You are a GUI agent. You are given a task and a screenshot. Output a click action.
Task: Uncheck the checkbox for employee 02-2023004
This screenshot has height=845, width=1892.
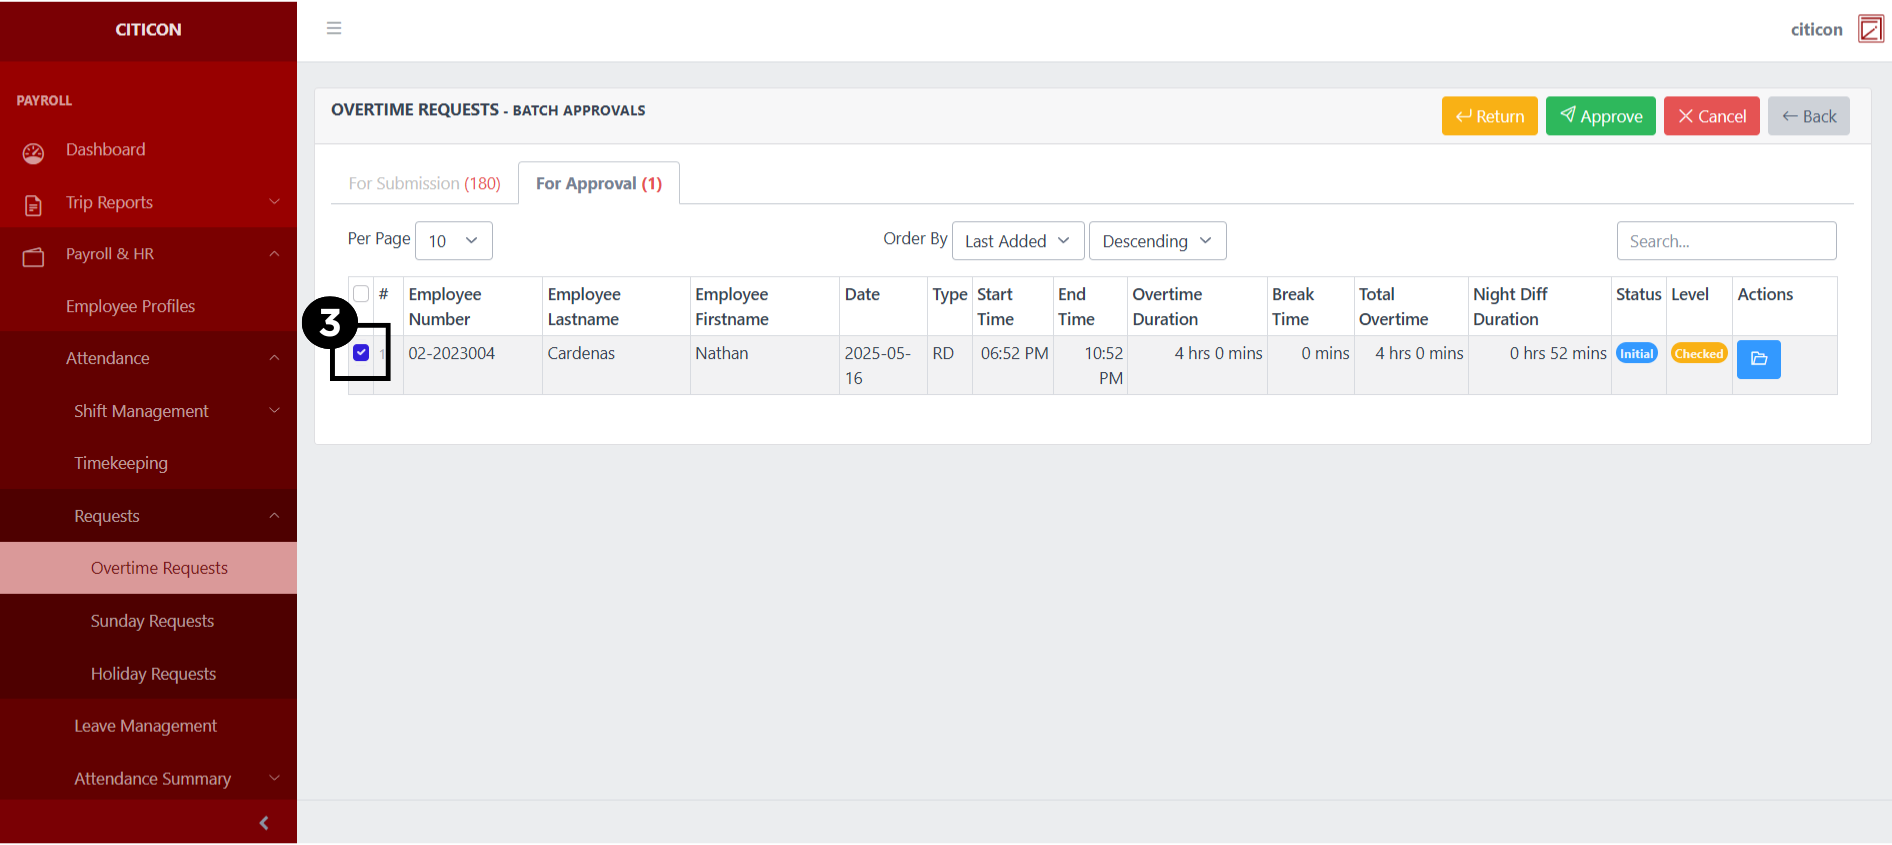click(361, 353)
